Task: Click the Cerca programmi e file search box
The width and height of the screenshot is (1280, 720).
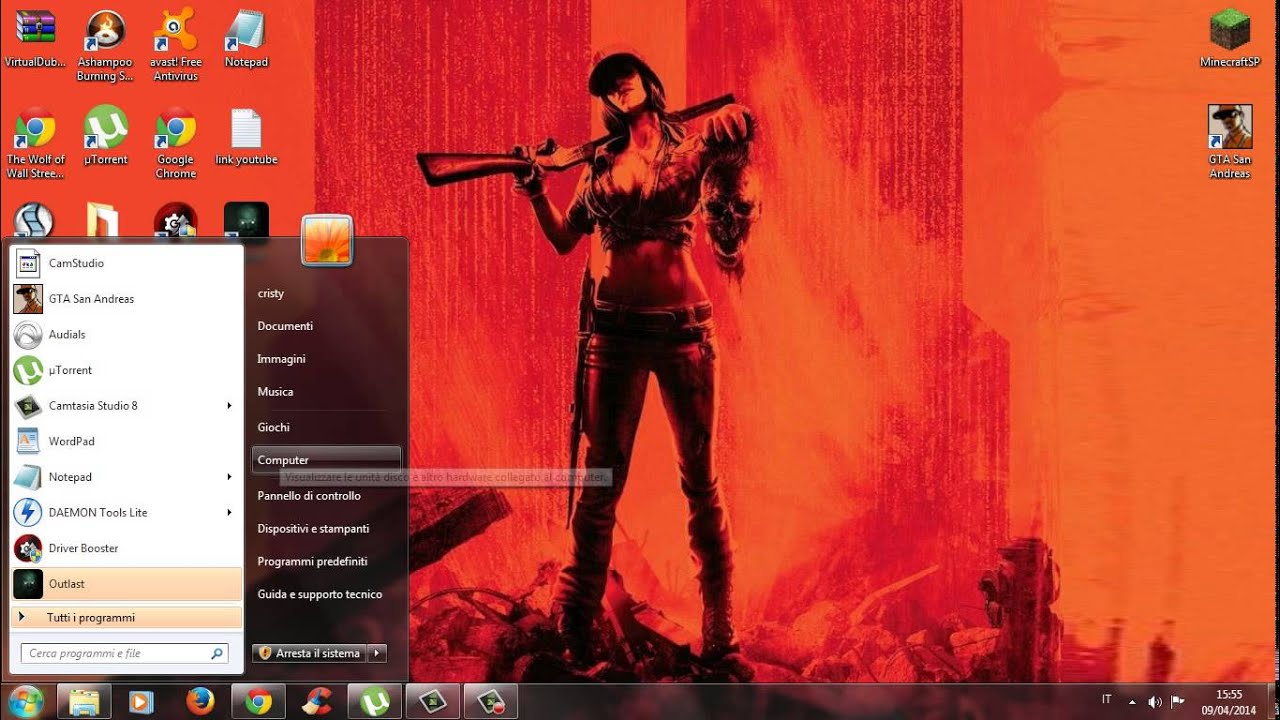Action: [x=125, y=654]
